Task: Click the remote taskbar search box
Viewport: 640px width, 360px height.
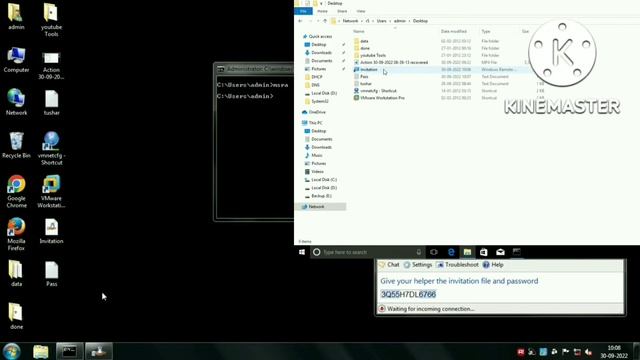Action: click(367, 252)
